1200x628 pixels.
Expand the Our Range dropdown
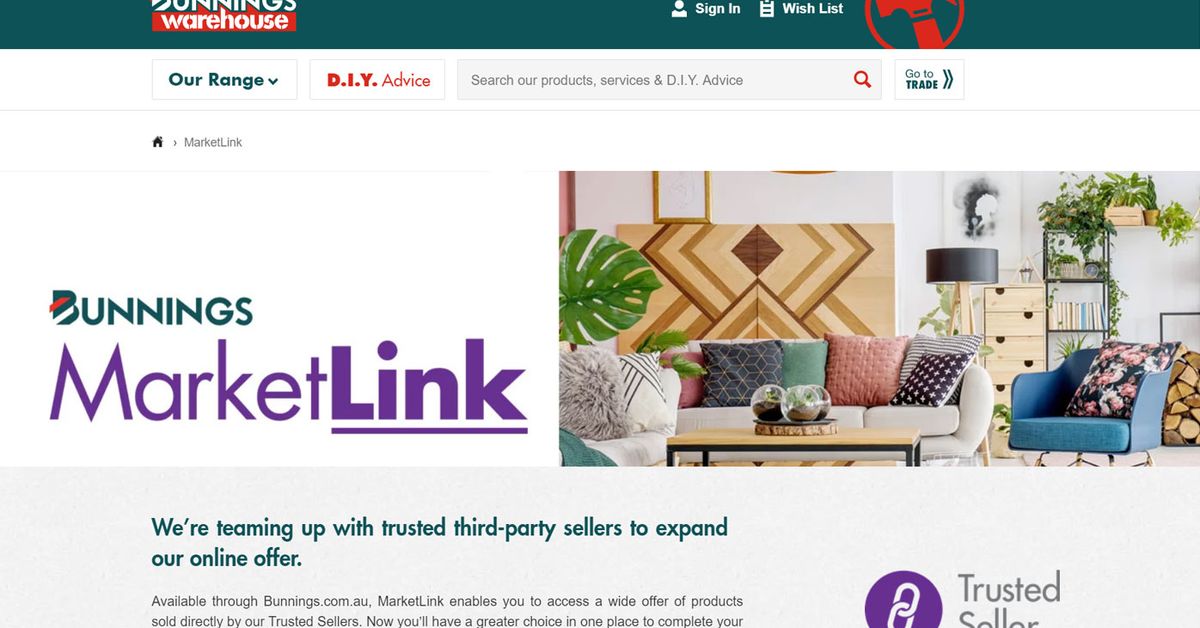[x=224, y=80]
